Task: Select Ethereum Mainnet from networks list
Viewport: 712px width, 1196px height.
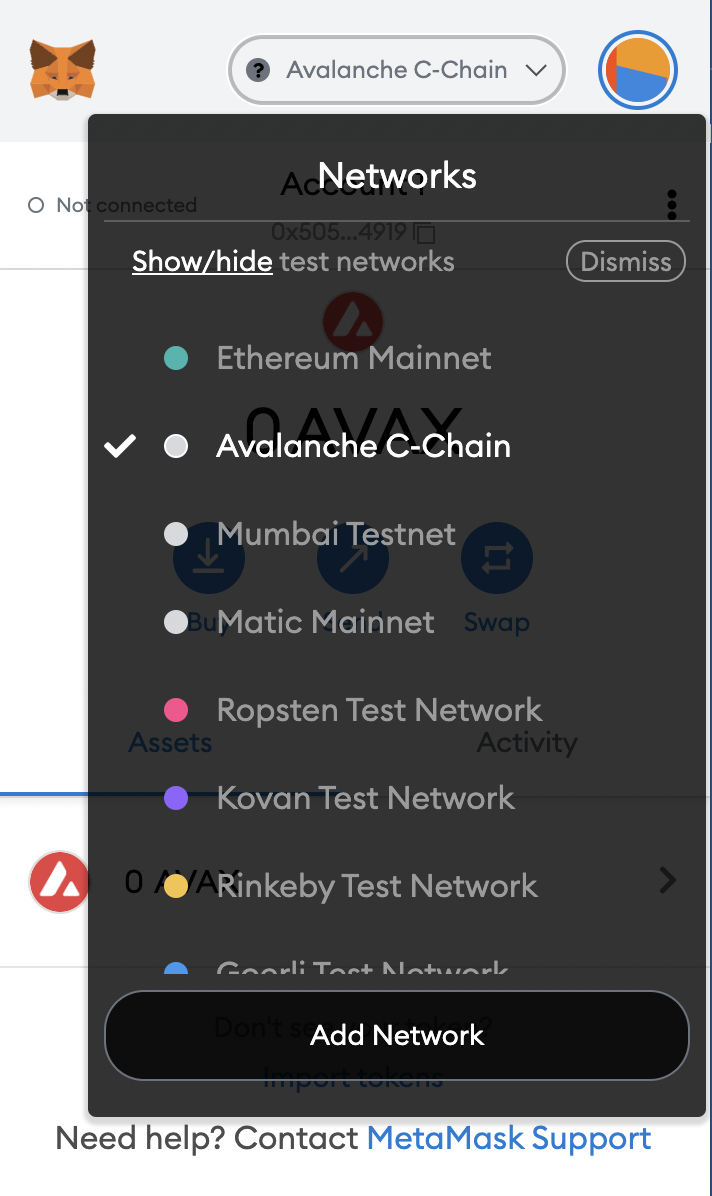Action: [x=354, y=358]
